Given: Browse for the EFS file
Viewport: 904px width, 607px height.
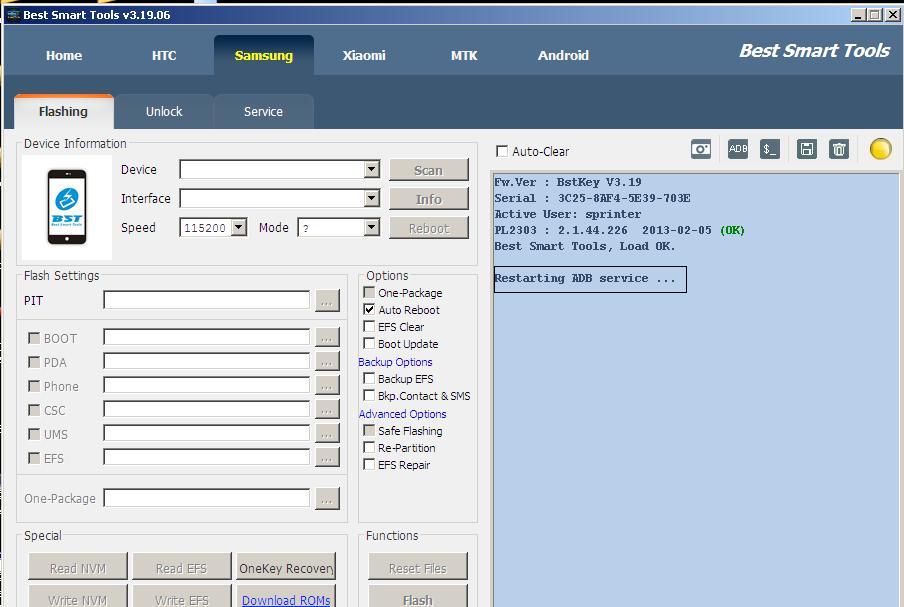Looking at the screenshot, I should click(x=327, y=457).
